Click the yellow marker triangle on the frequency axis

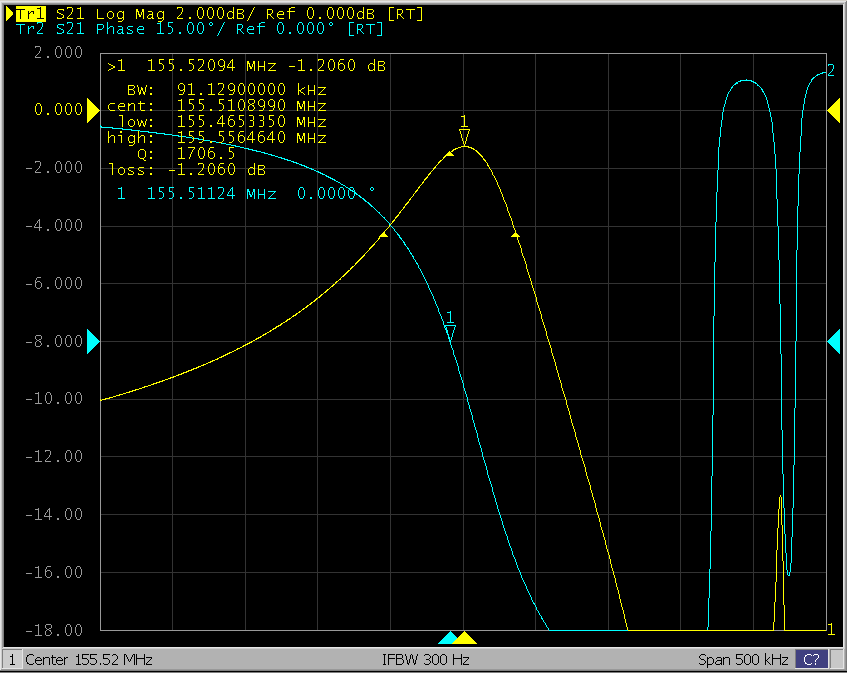click(466, 637)
